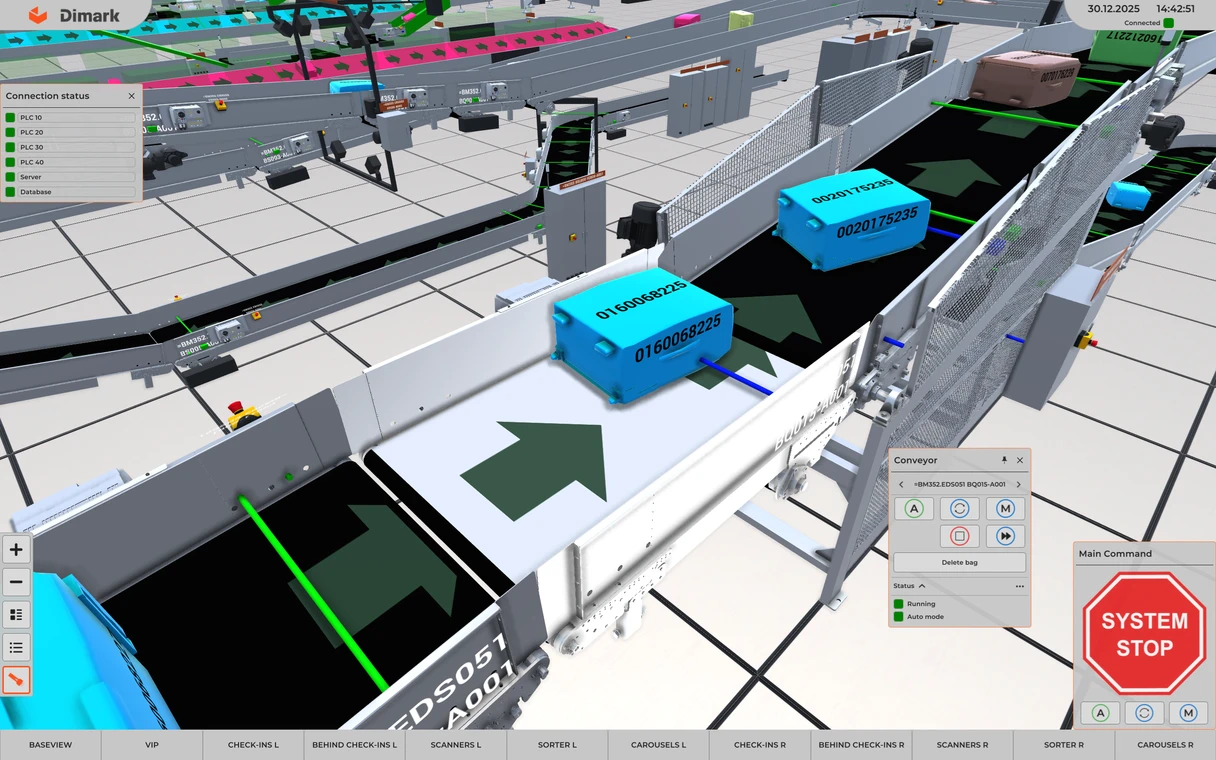Click the zoom out minus button
This screenshot has width=1216, height=760.
pyautogui.click(x=16, y=582)
